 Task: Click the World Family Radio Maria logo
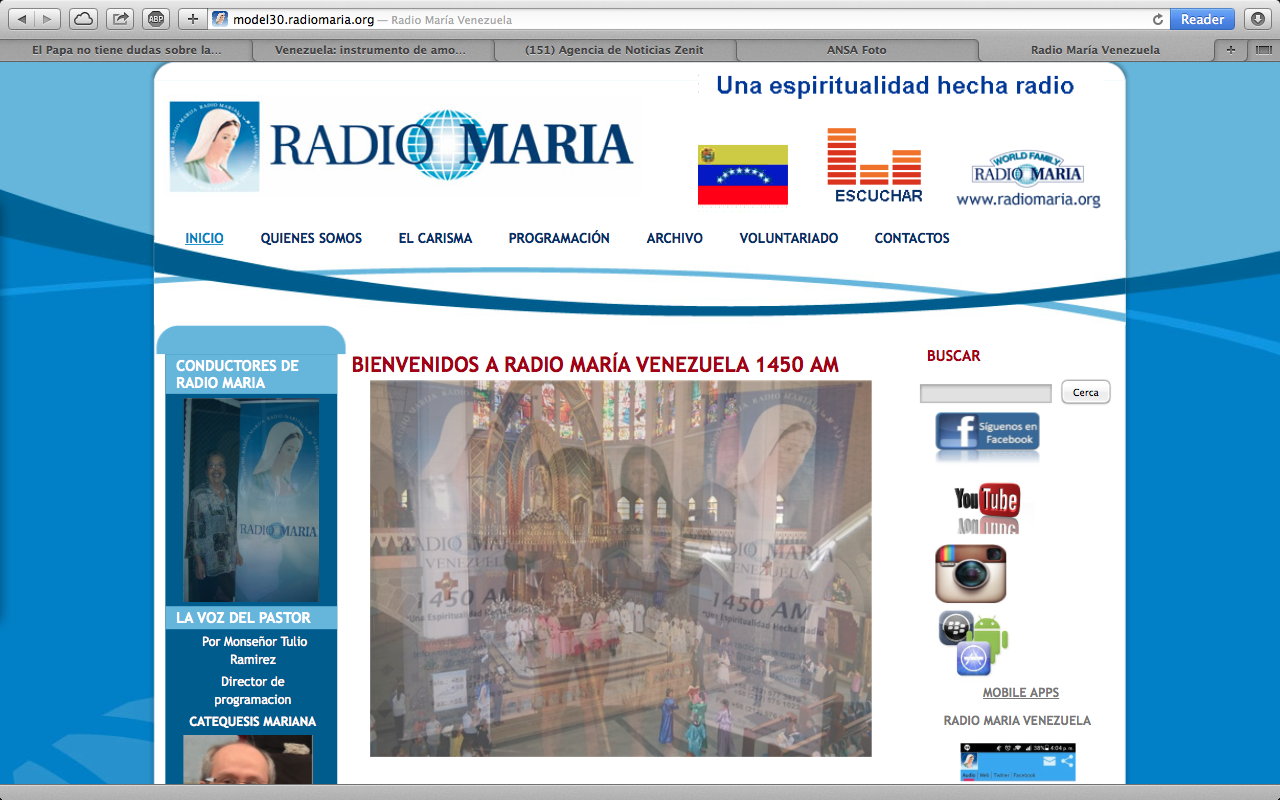tap(1028, 179)
